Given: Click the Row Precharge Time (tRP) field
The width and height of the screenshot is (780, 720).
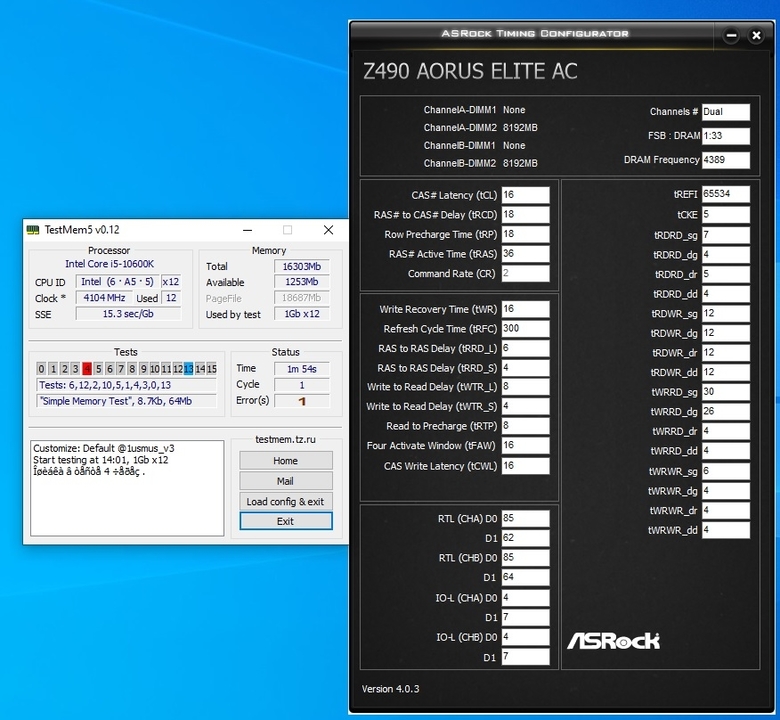Looking at the screenshot, I should [525, 234].
